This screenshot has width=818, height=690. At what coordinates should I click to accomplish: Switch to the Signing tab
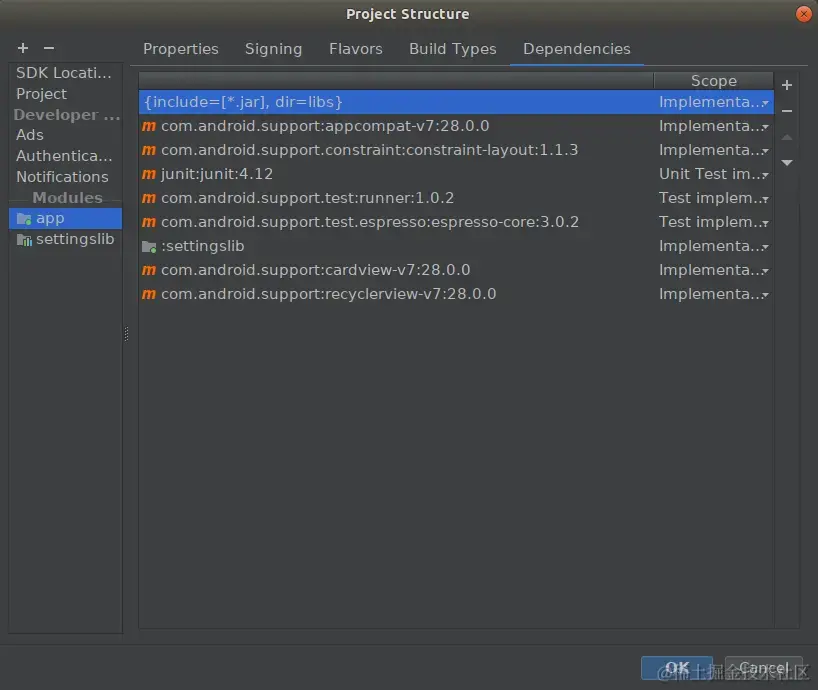[273, 49]
